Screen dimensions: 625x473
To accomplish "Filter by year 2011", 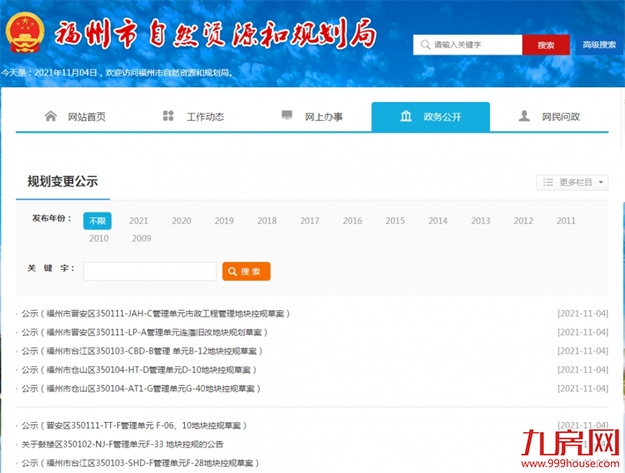I will pos(566,221).
